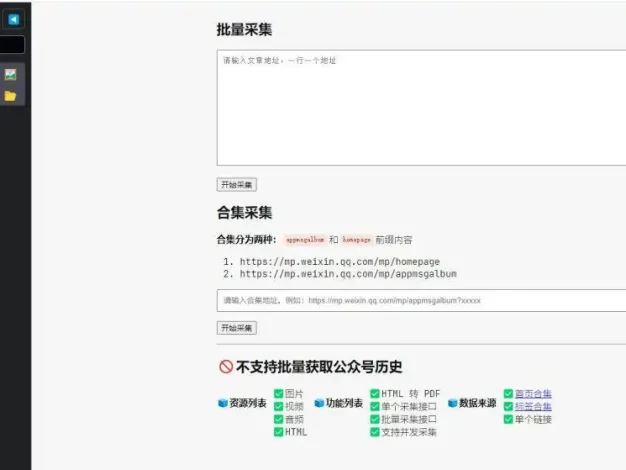The height and width of the screenshot is (470, 626).
Task: Click the green check next to HTML
Action: [279, 432]
